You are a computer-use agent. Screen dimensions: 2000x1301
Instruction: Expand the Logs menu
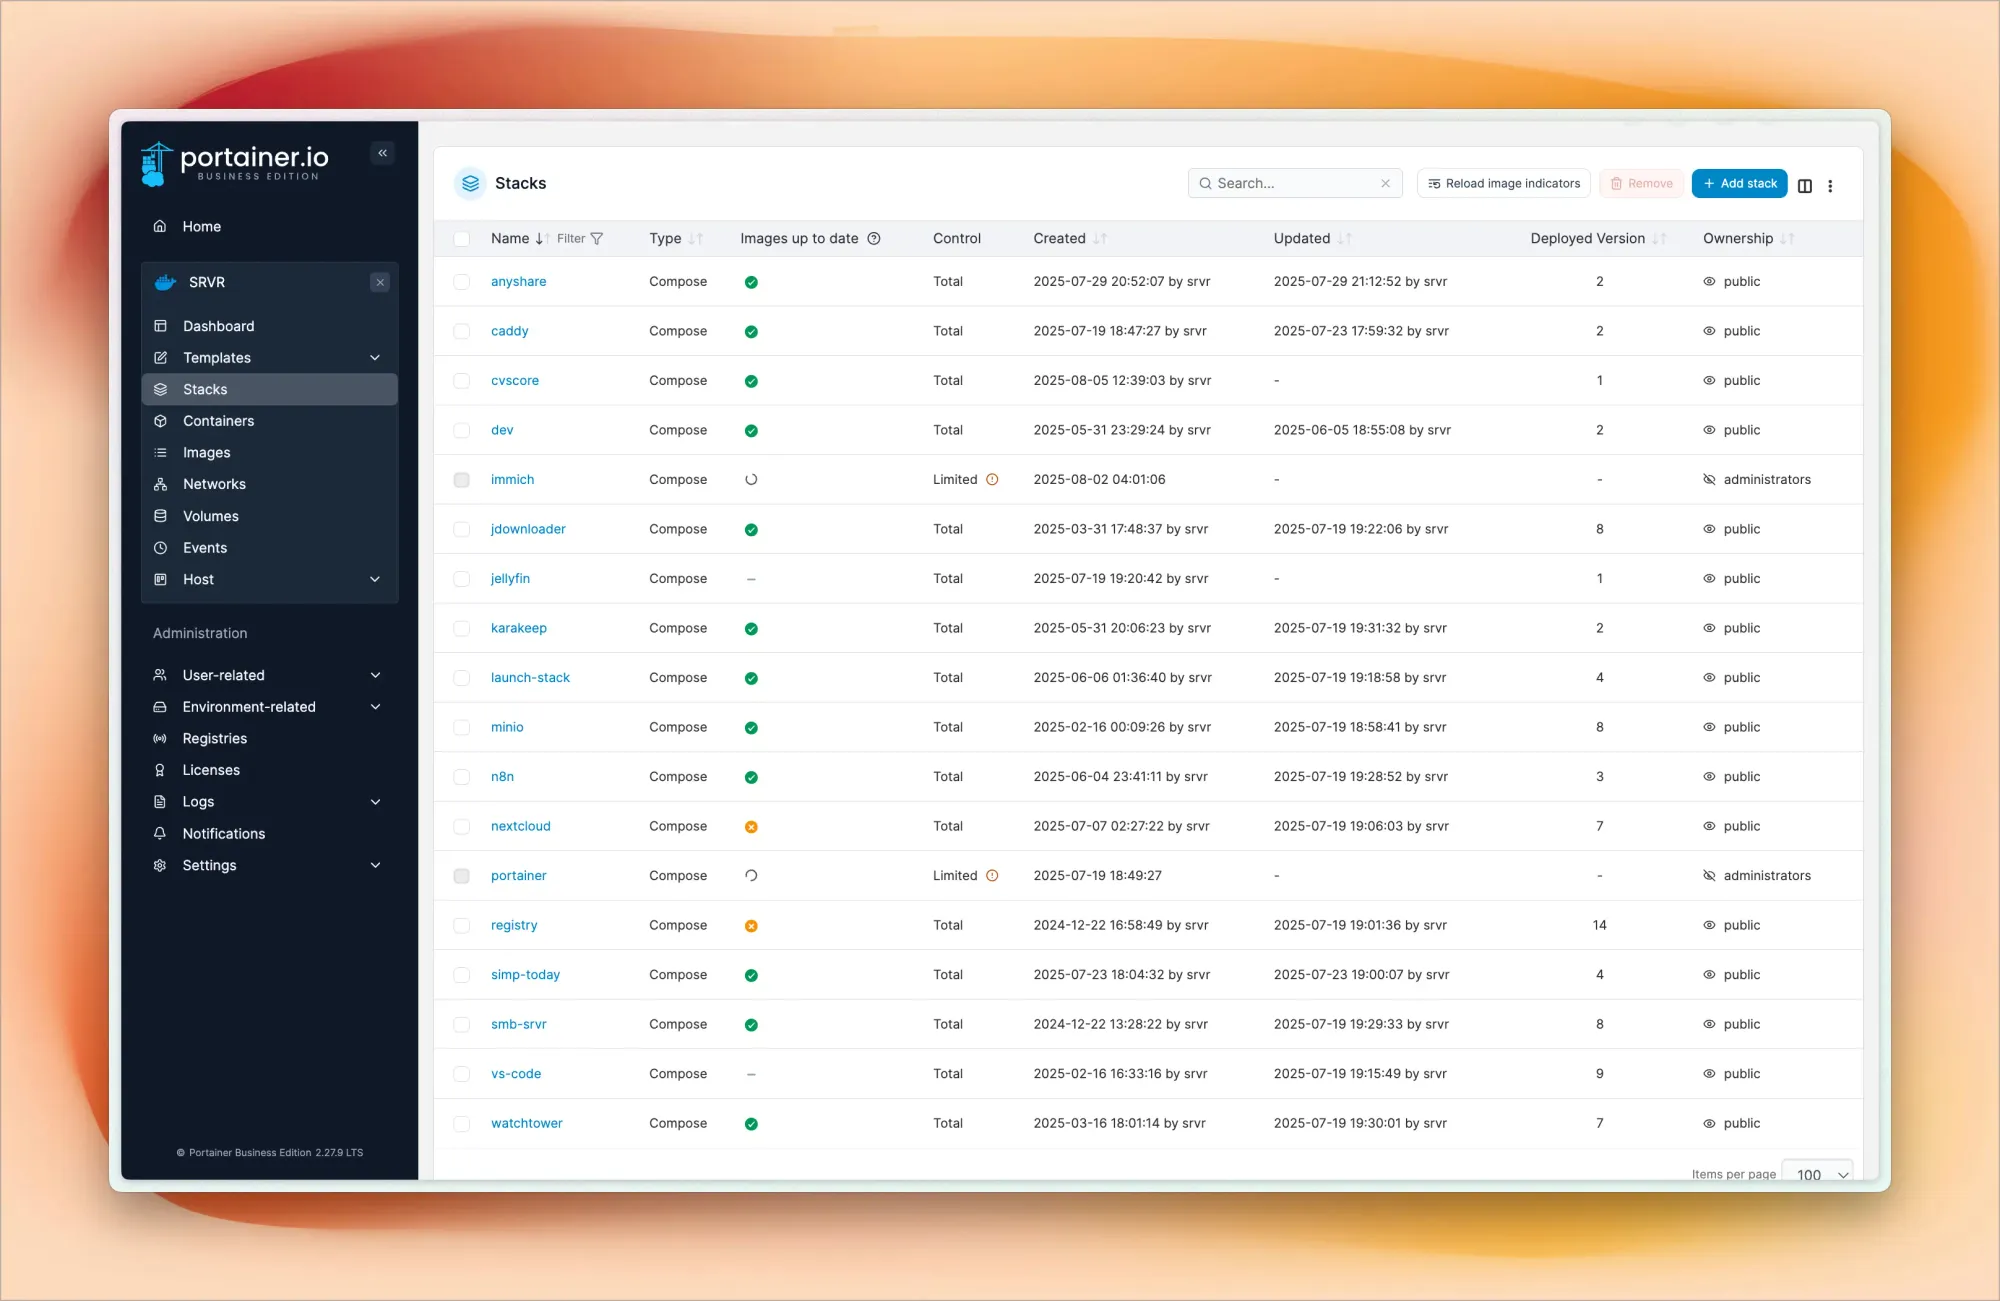(x=375, y=802)
